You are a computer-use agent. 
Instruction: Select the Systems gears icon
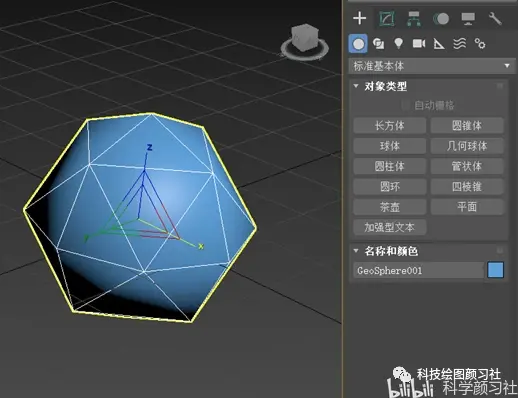(480, 44)
